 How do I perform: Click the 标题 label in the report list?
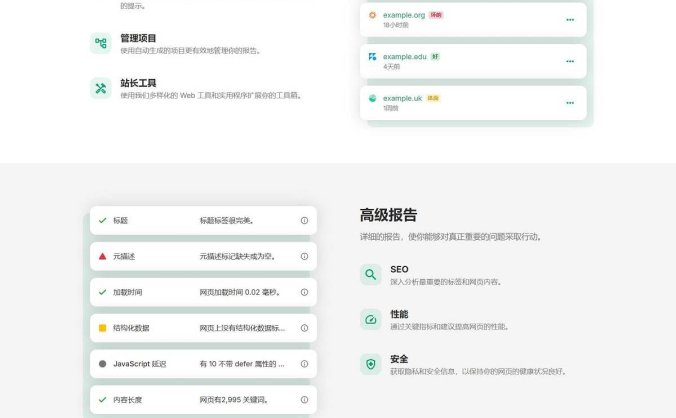click(120, 221)
